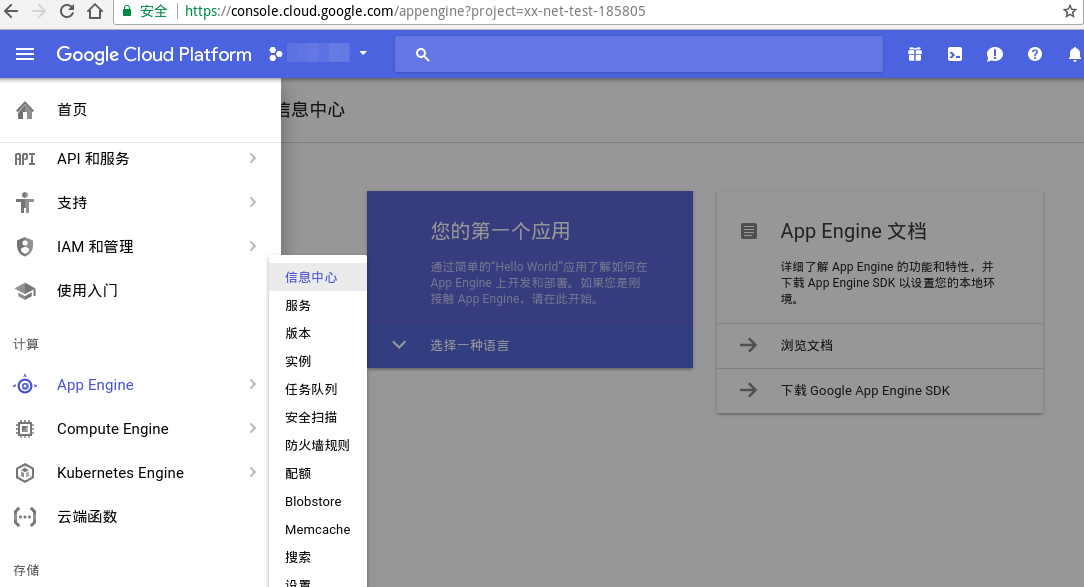This screenshot has width=1084, height=587.
Task: Expand the App Engine submenu chevron
Action: 253,384
